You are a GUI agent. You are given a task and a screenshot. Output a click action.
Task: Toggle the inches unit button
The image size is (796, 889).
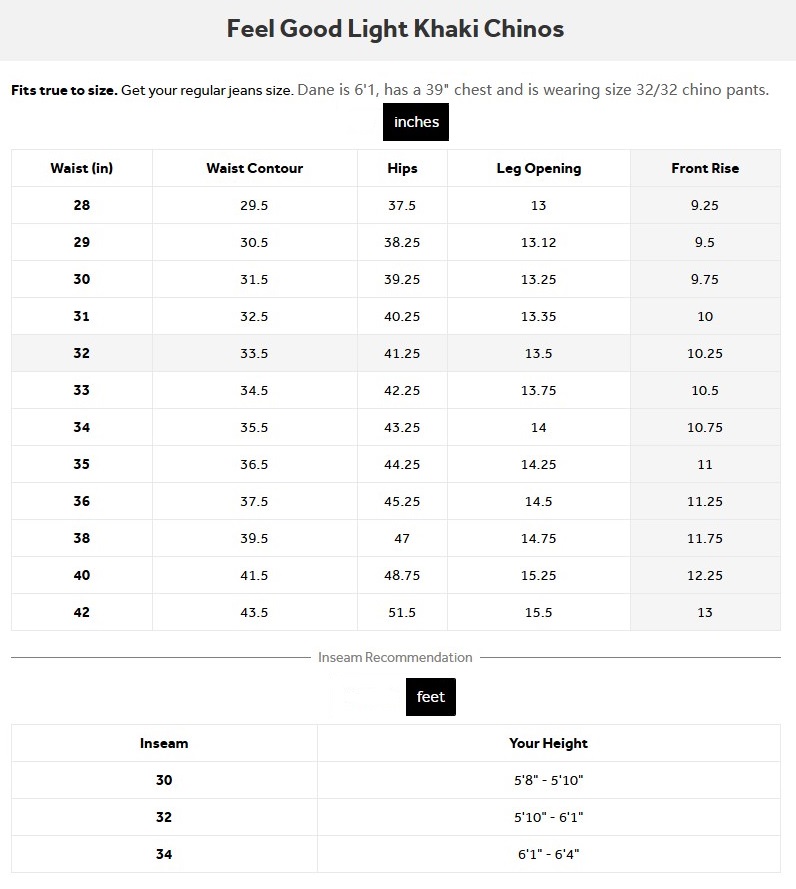416,122
